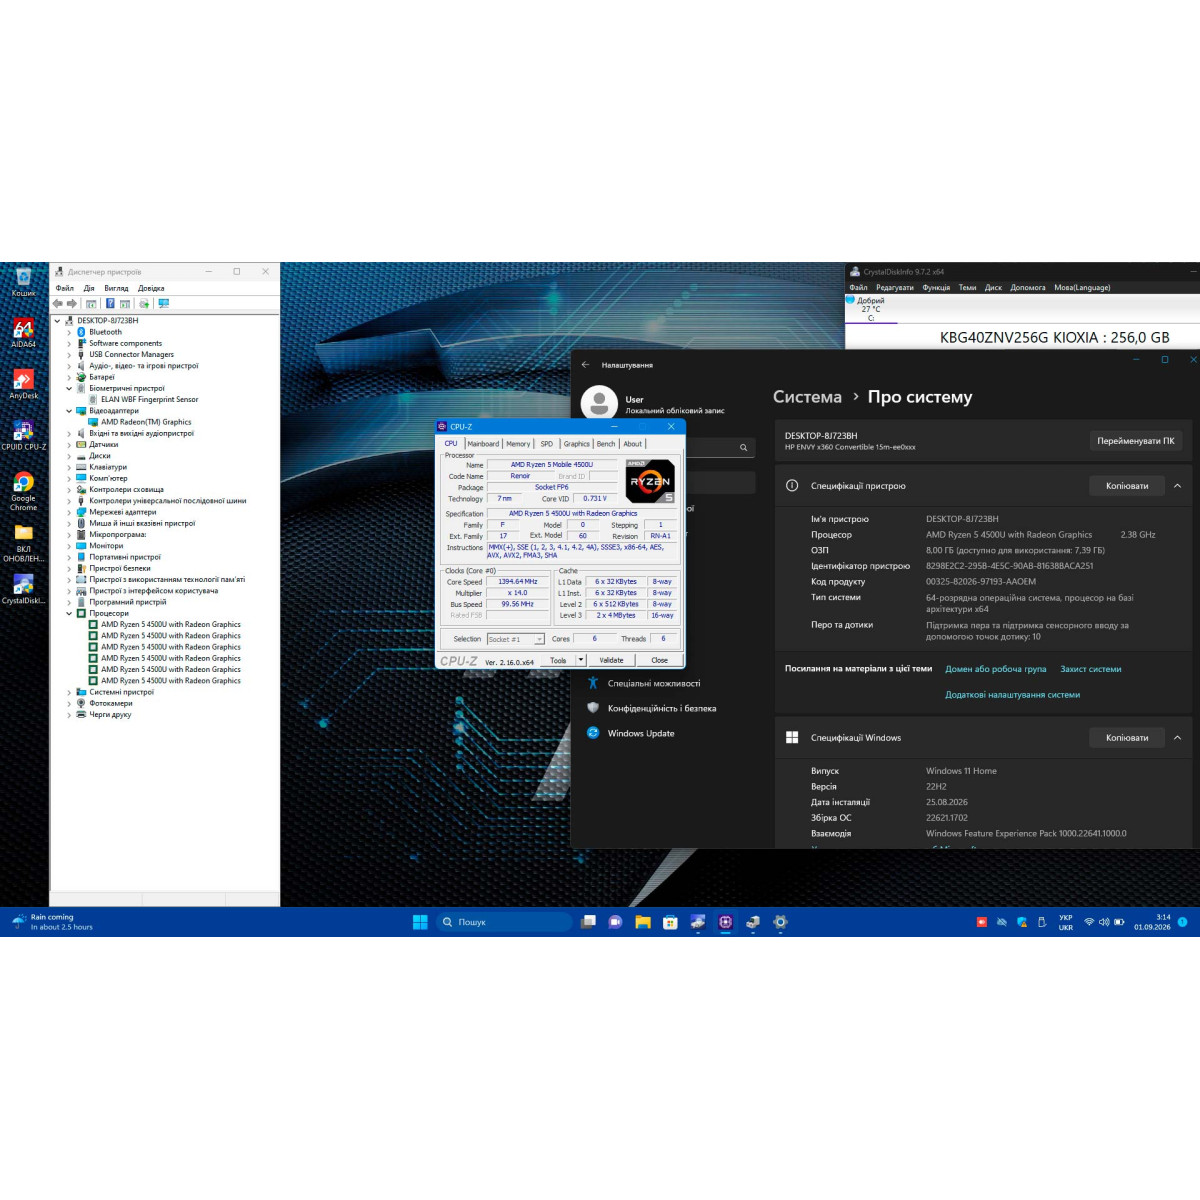The width and height of the screenshot is (1200, 1200).
Task: Click the Windows Start button on taskbar
Action: [420, 922]
